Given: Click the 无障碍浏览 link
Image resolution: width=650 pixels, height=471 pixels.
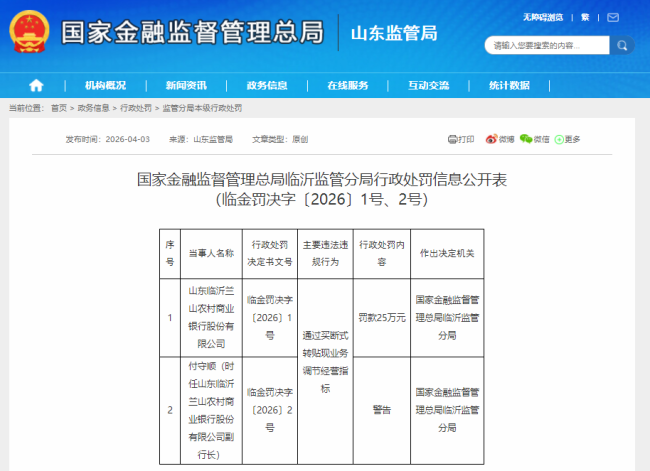Looking at the screenshot, I should point(543,17).
